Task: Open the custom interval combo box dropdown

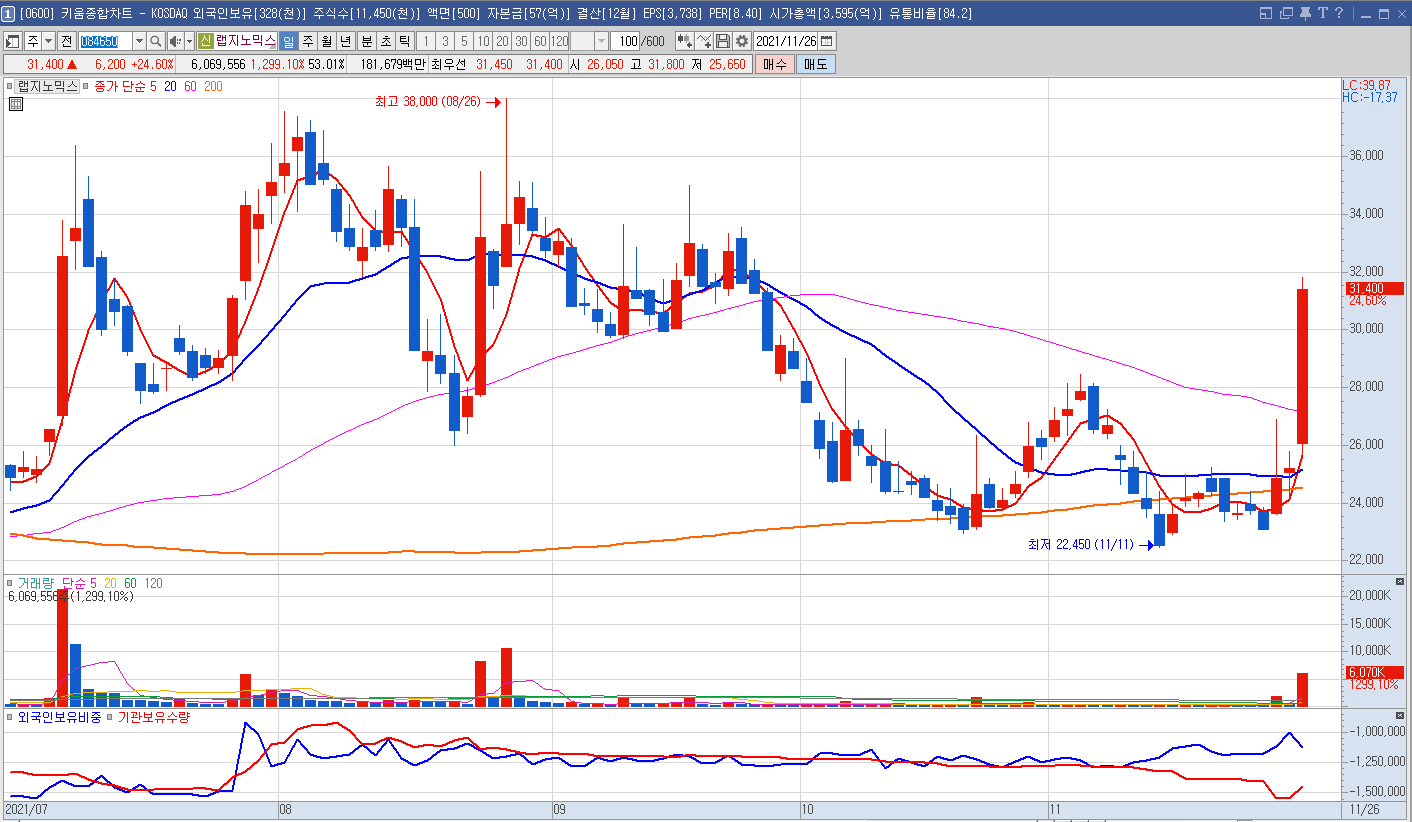Action: [x=601, y=41]
